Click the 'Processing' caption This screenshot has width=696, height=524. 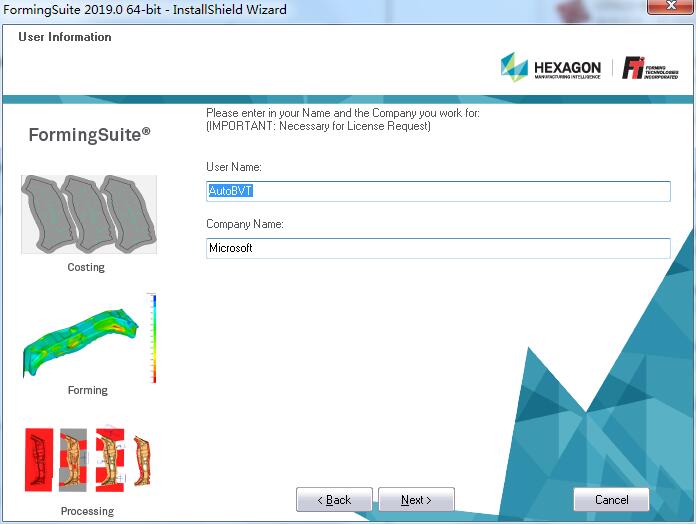coord(87,511)
